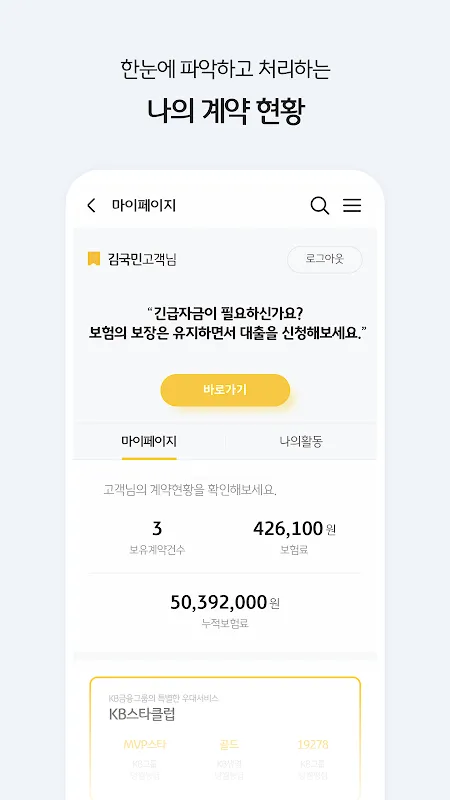
Task: Open search with the magnifier icon
Action: click(x=319, y=206)
